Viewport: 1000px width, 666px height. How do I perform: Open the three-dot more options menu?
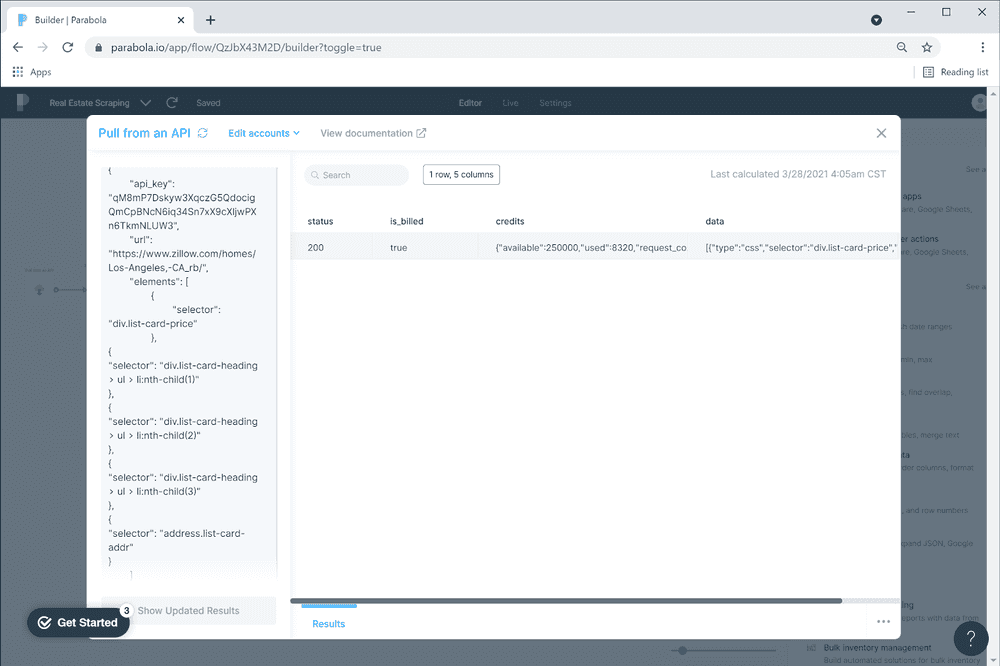pos(883,621)
